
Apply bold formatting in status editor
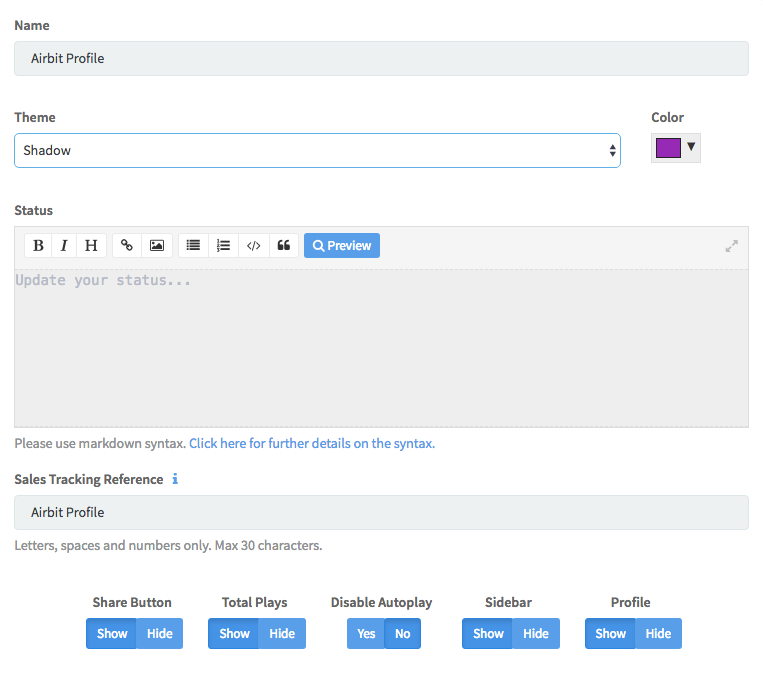(38, 245)
